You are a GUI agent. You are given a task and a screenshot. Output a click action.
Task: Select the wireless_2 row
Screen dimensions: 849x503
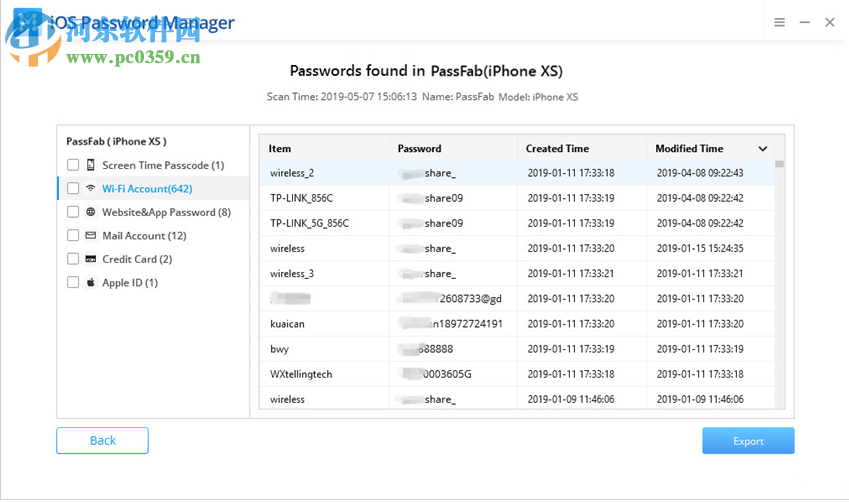tap(517, 173)
